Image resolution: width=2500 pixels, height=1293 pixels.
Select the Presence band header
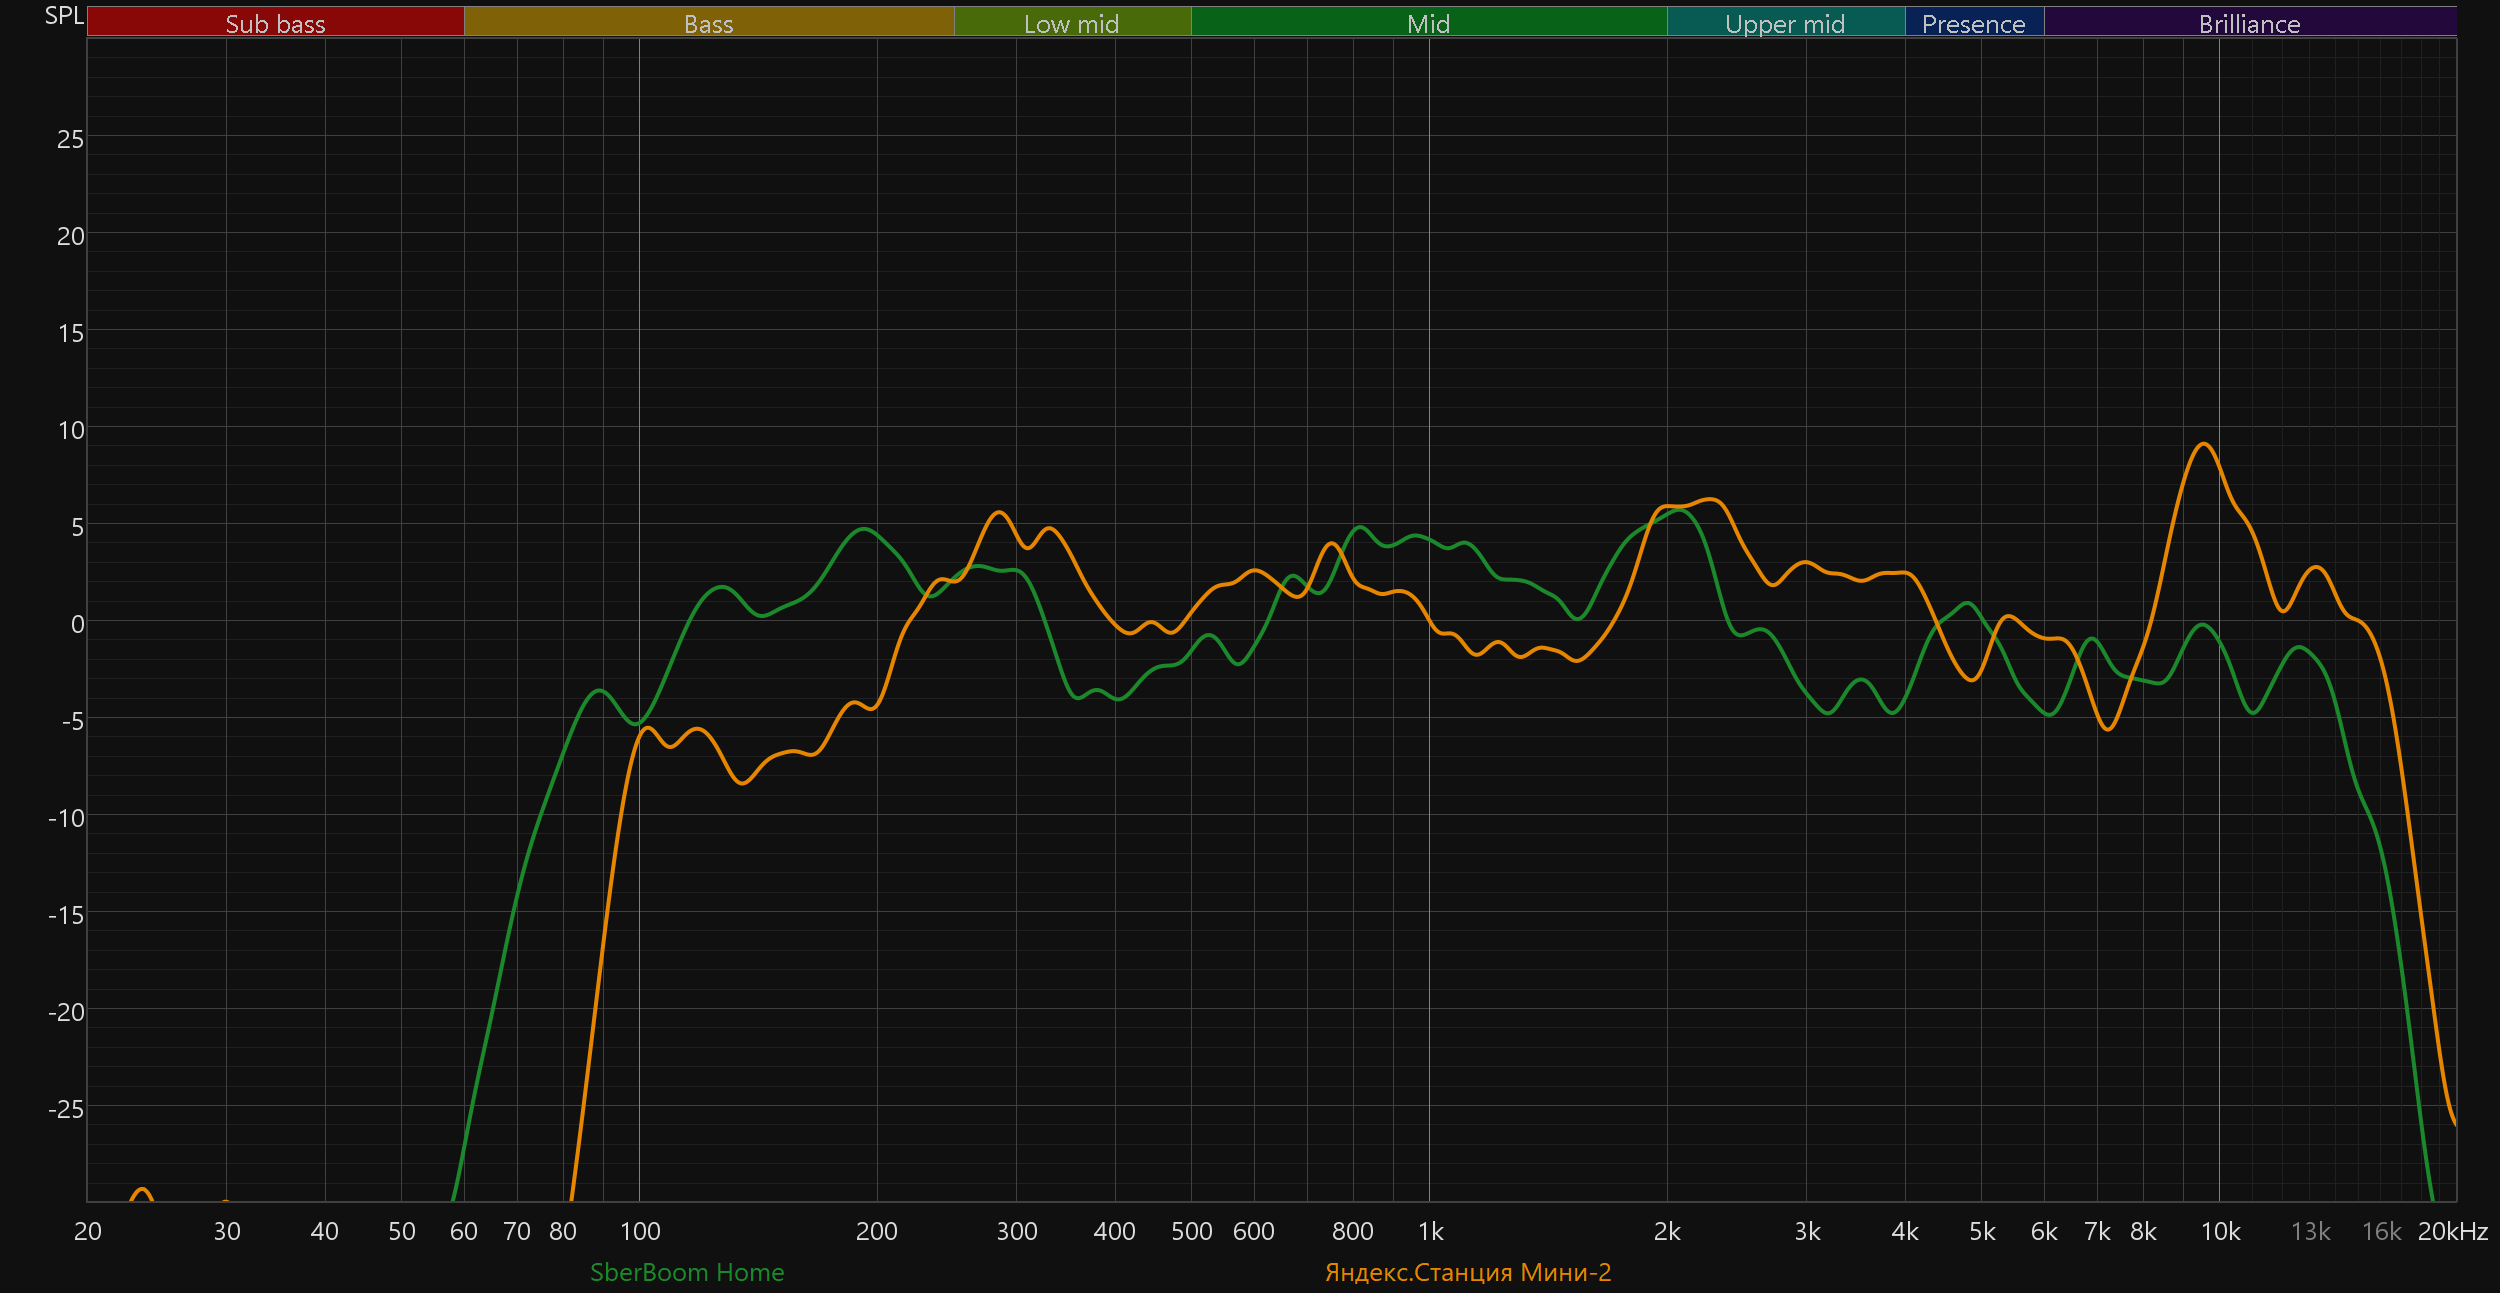click(x=1973, y=22)
